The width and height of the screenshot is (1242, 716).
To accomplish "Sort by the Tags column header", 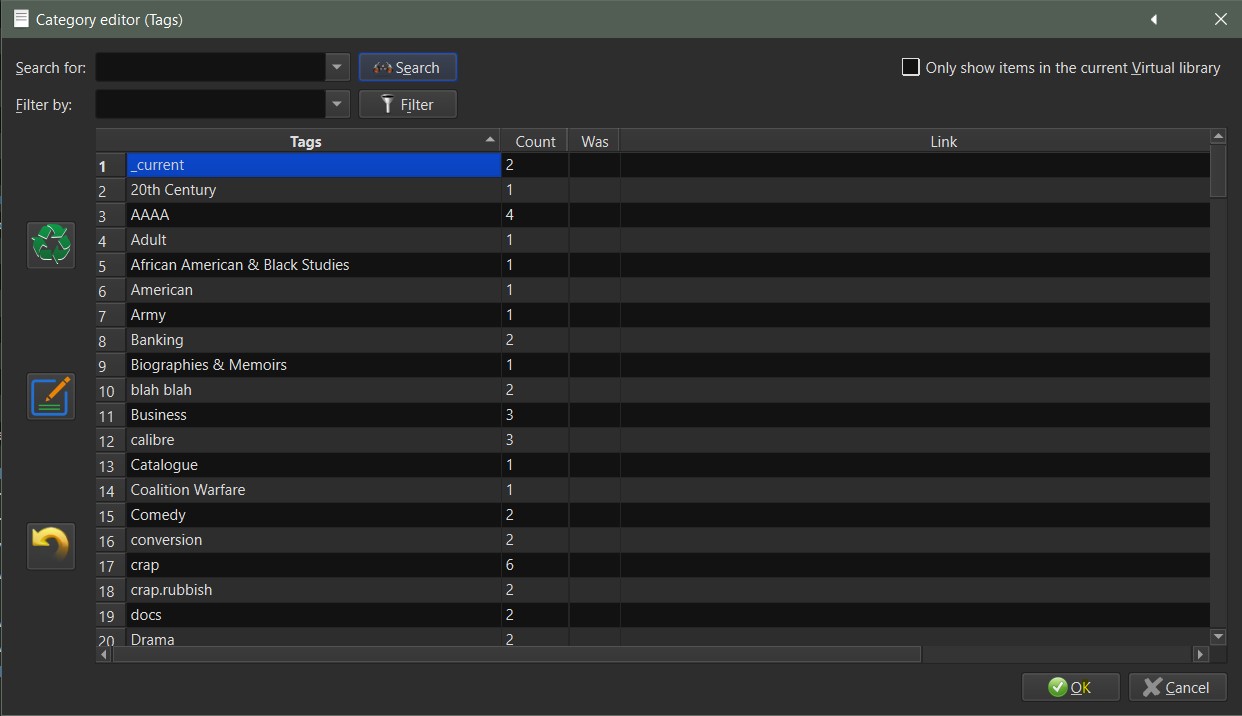I will click(x=305, y=141).
